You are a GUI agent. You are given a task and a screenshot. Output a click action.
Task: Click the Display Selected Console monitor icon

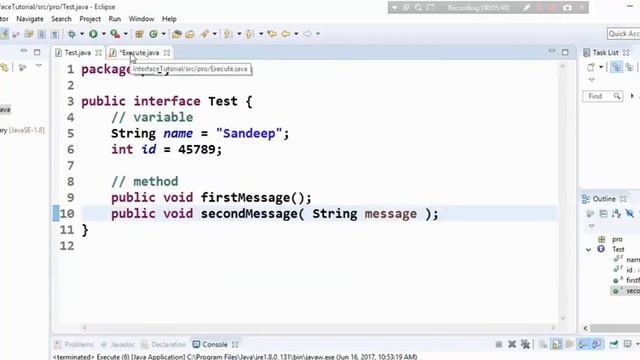click(627, 344)
